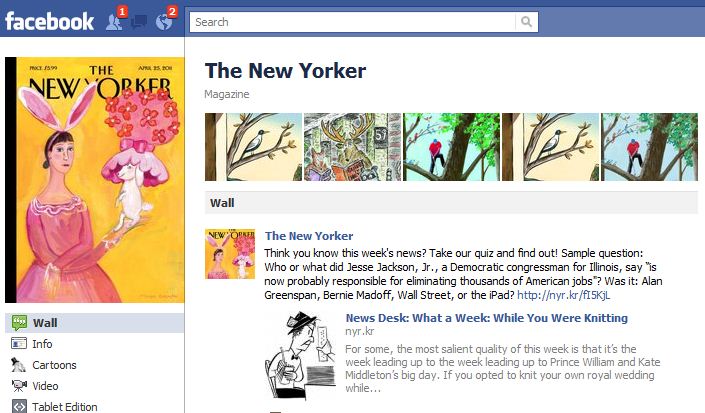This screenshot has height=413, width=705.
Task: Click The New Yorker post author name
Action: [309, 236]
